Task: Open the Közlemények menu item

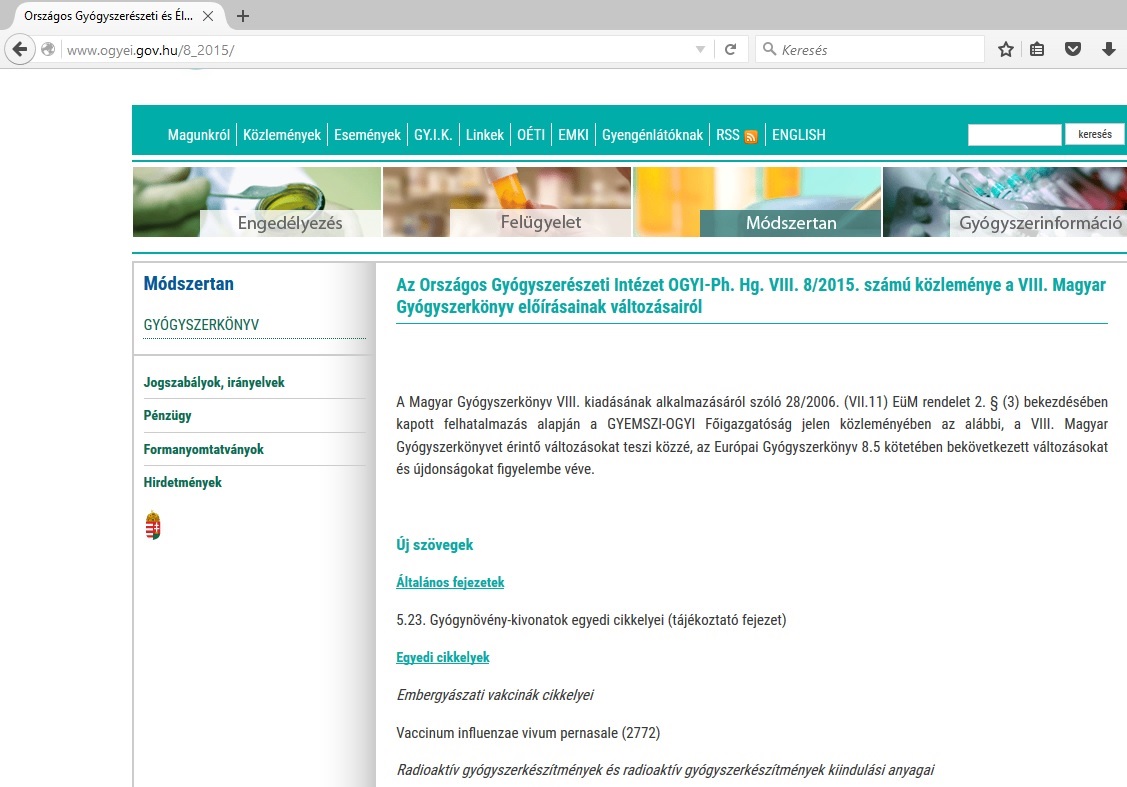Action: click(x=282, y=135)
